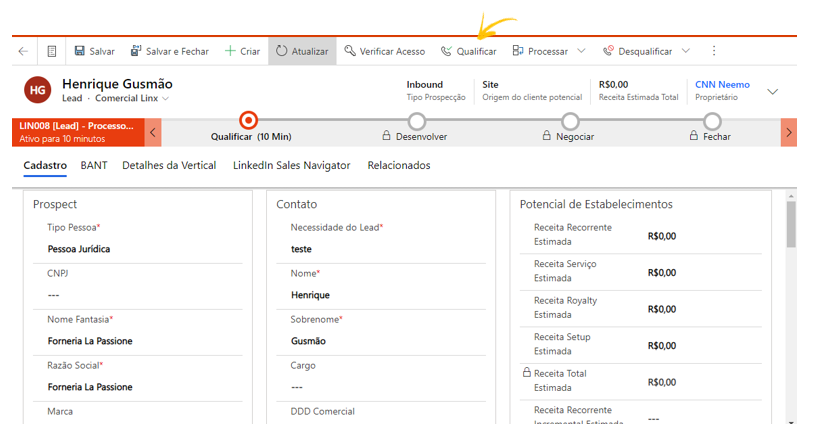
Task: Click the CNPJ input field
Action: tap(135, 295)
